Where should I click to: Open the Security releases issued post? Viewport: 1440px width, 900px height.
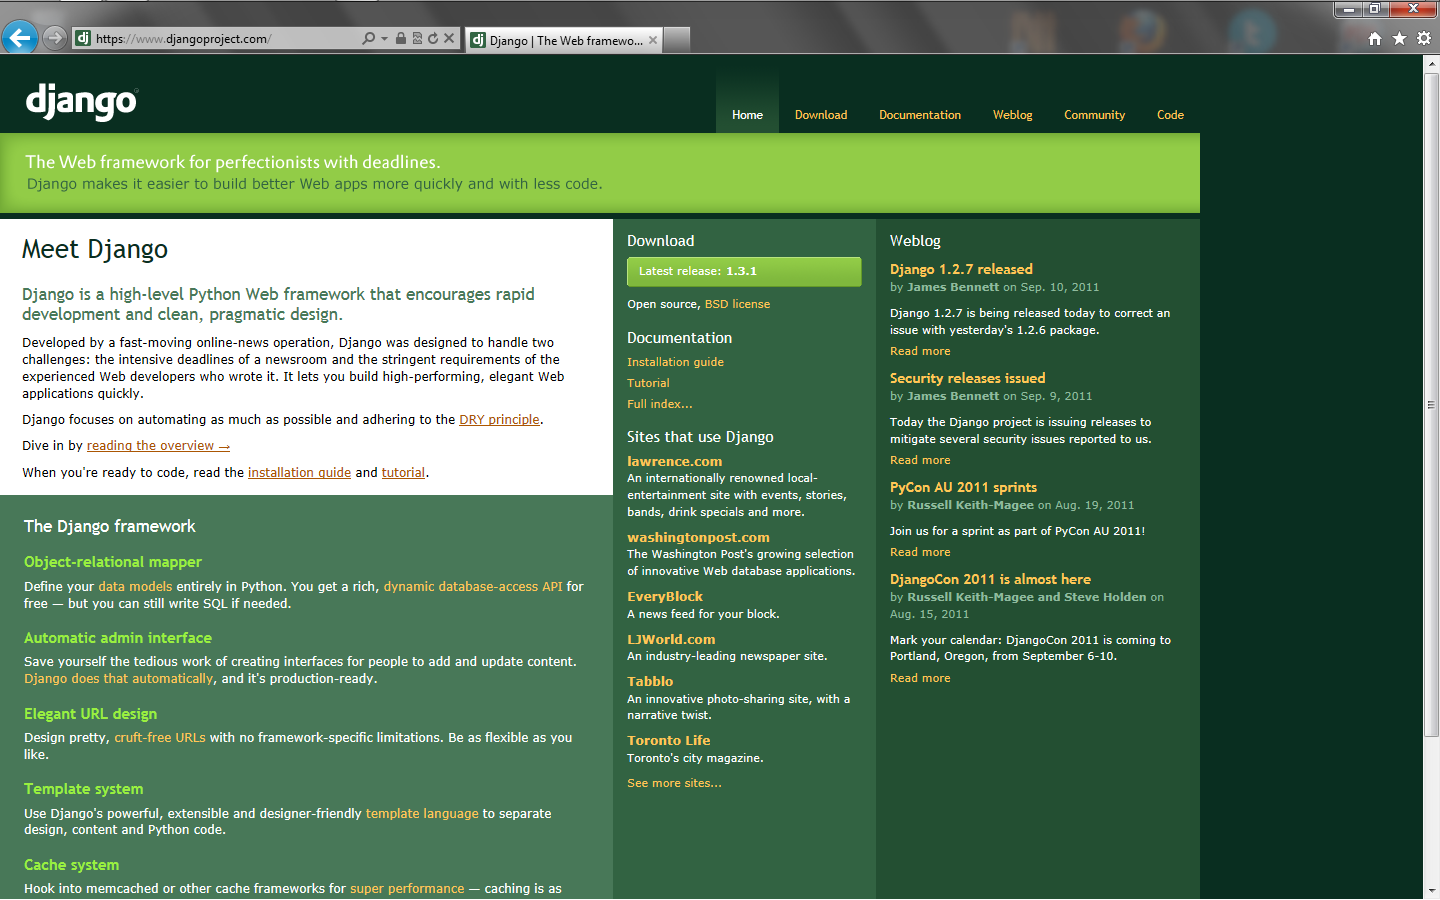click(x=967, y=378)
